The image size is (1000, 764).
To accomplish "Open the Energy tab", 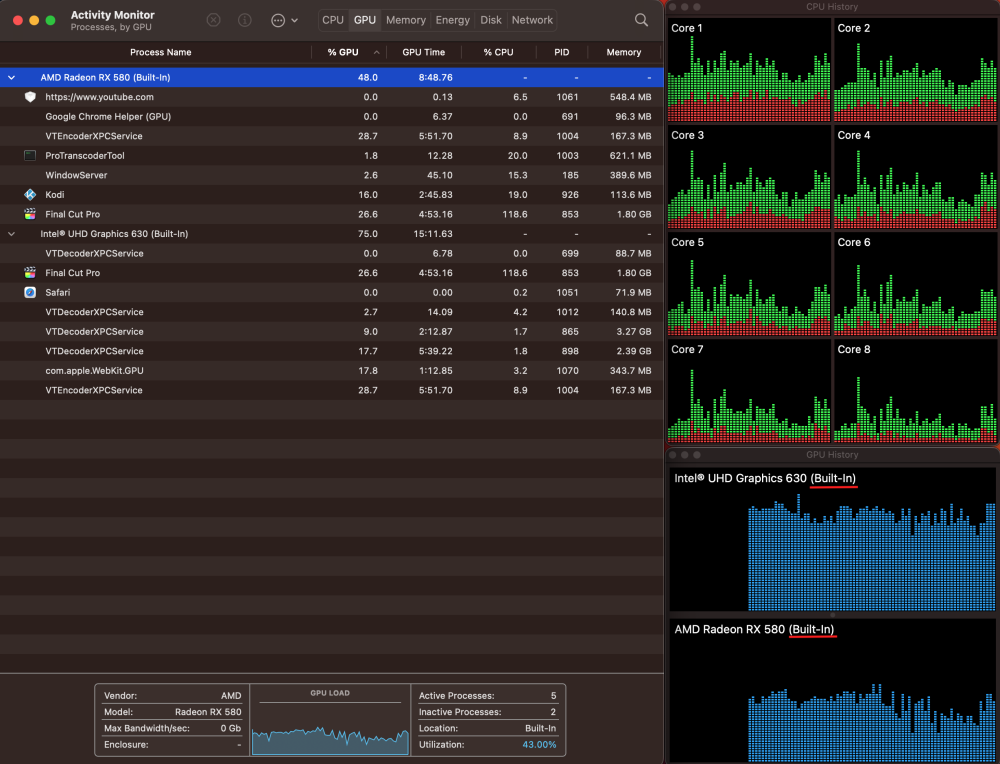I will [453, 20].
